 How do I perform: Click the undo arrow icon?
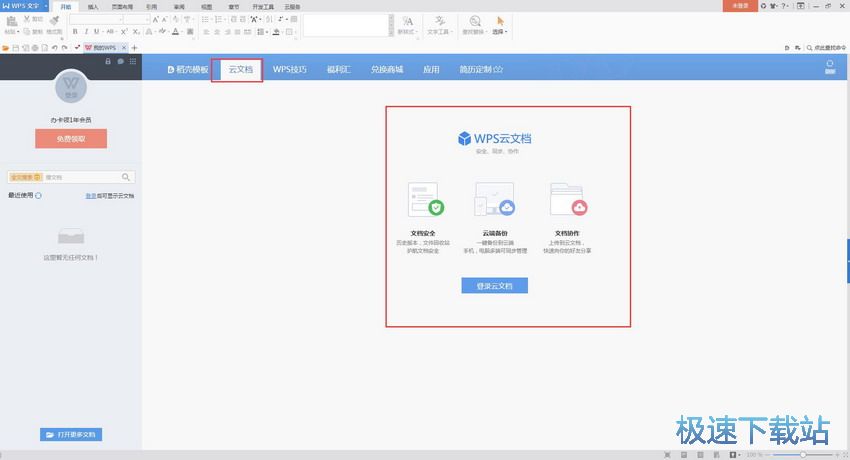click(55, 48)
